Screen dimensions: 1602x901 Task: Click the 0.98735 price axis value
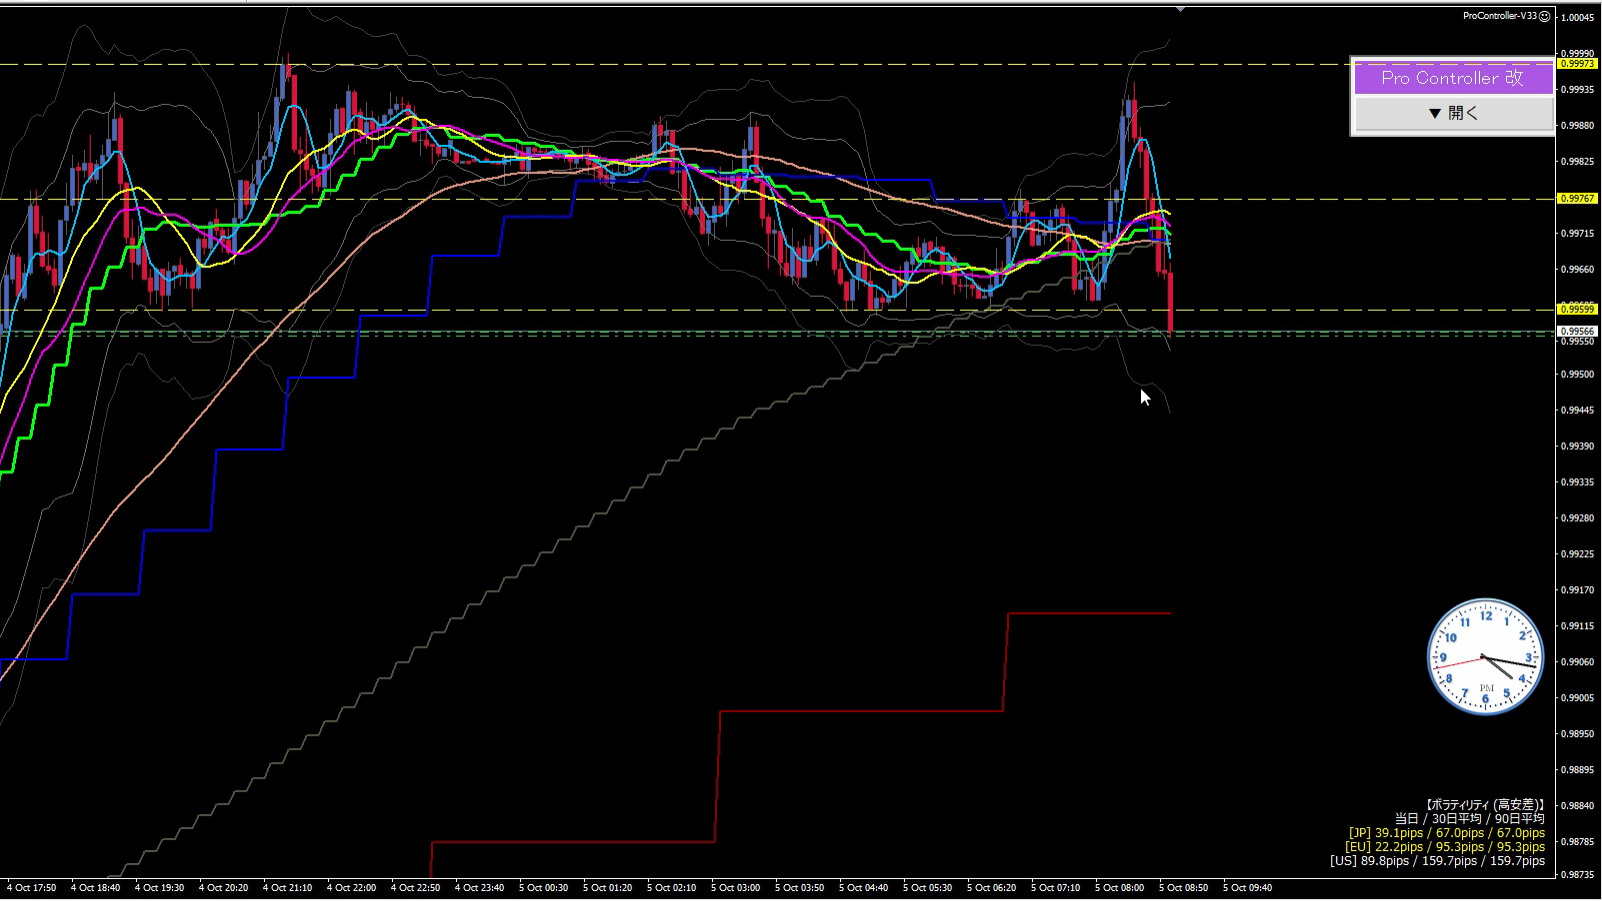click(1578, 875)
